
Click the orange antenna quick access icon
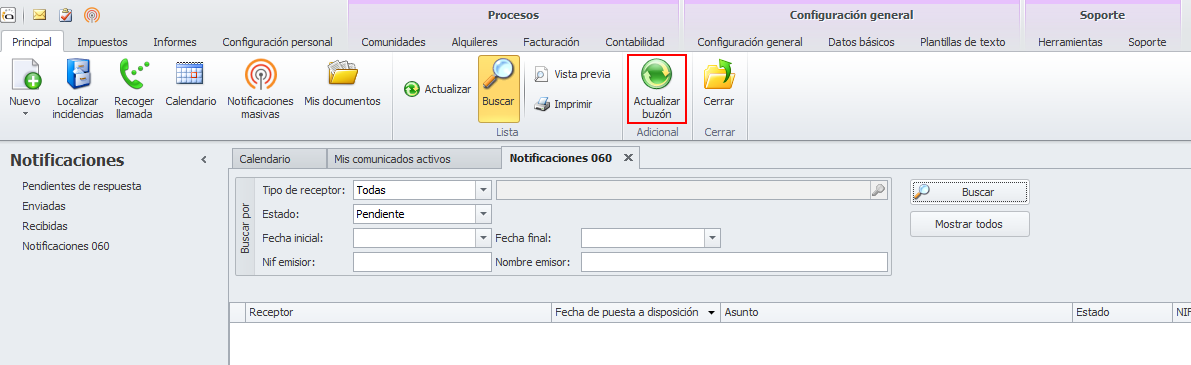(x=91, y=14)
